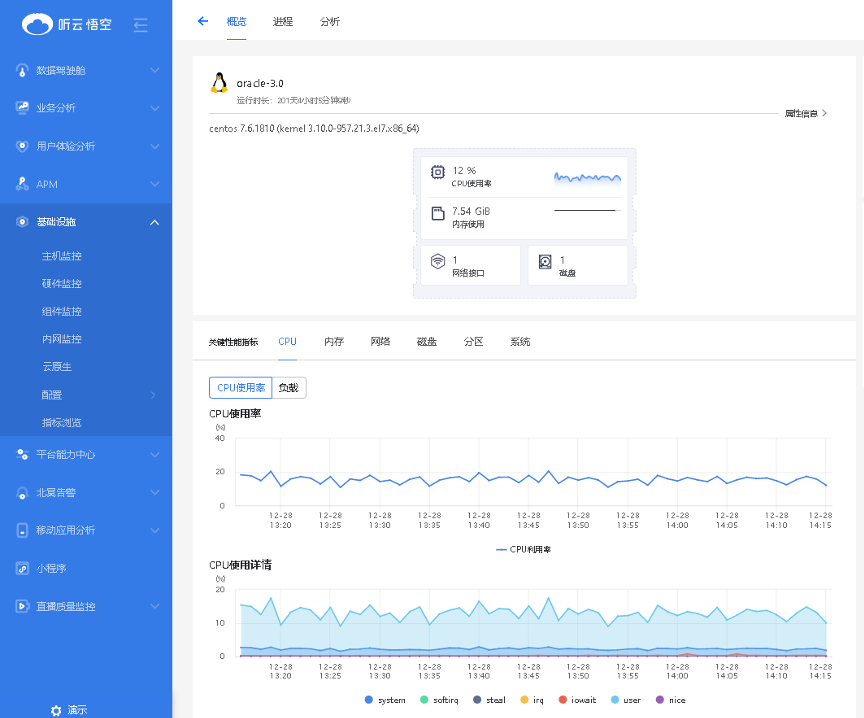The width and height of the screenshot is (864, 718).
Task: Click the disk icon in 磁盘 card
Action: click(545, 262)
